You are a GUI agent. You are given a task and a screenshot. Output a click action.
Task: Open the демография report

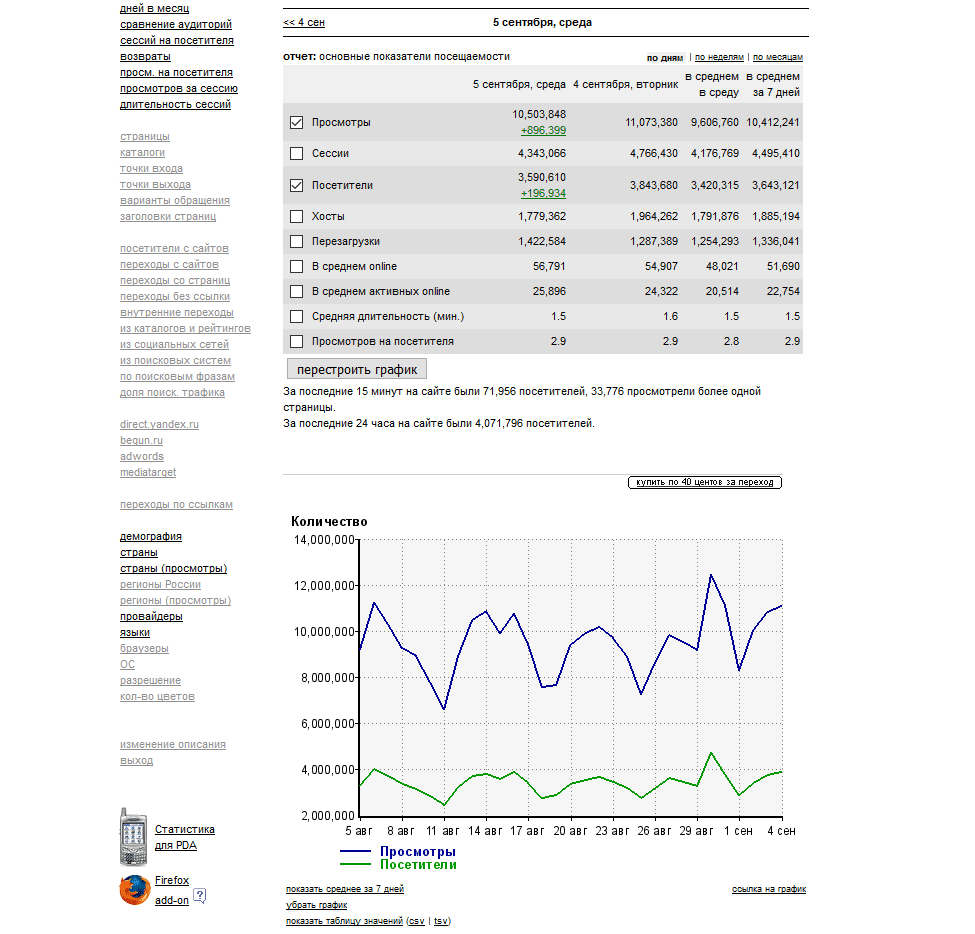click(150, 537)
